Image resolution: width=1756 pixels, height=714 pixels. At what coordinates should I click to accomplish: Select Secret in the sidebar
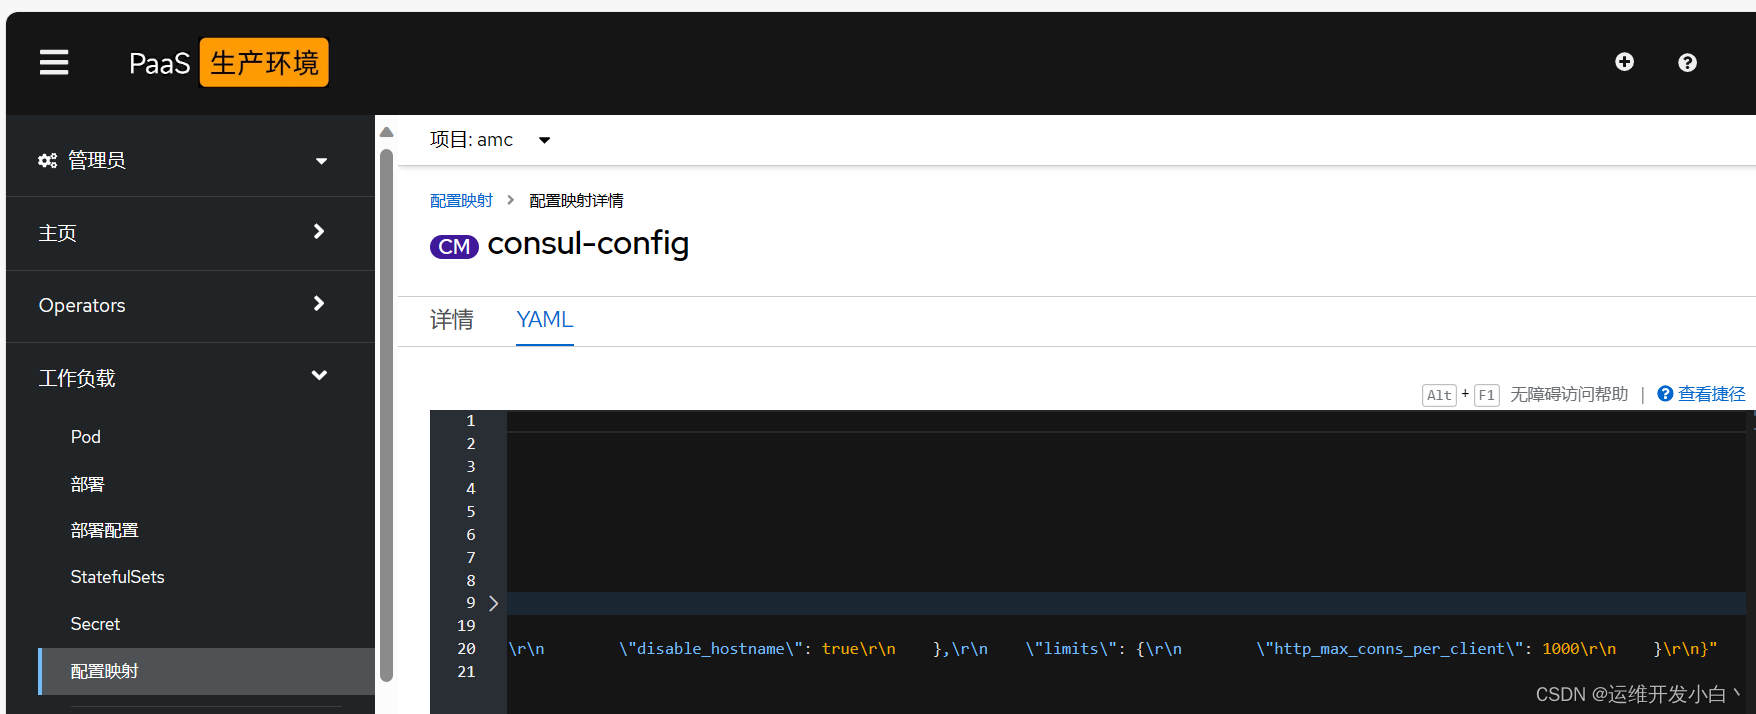pos(95,623)
